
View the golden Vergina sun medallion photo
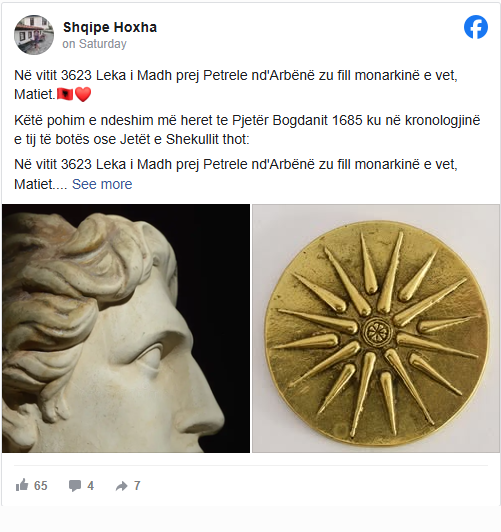[375, 328]
